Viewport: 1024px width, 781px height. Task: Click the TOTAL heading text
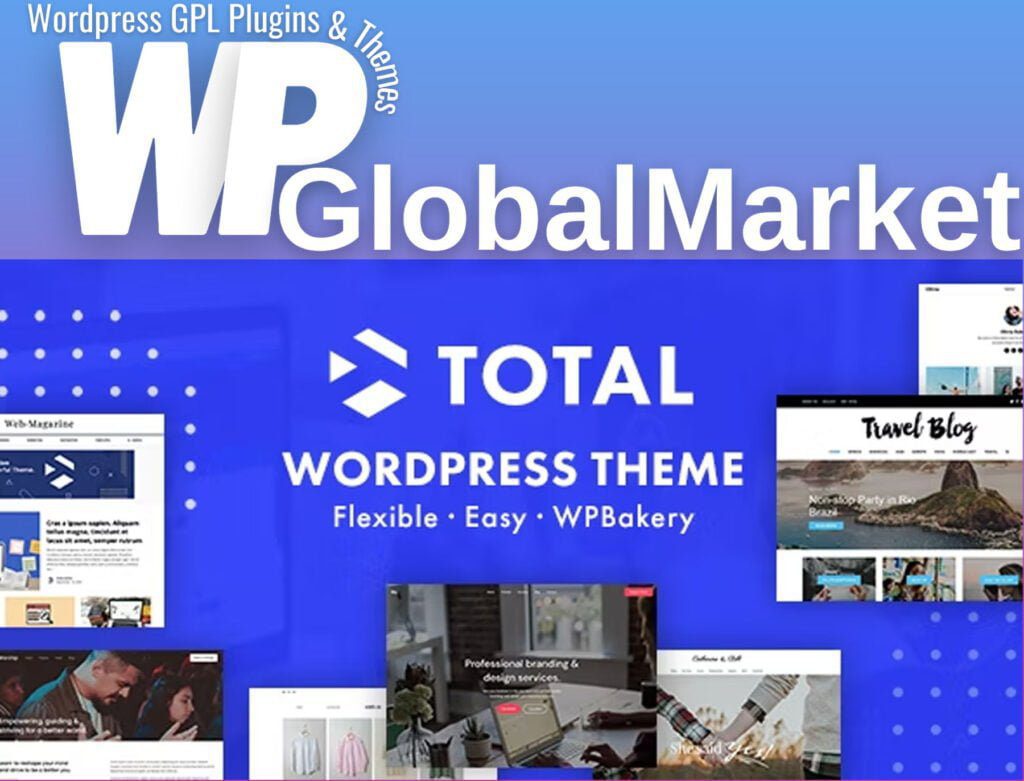point(565,375)
